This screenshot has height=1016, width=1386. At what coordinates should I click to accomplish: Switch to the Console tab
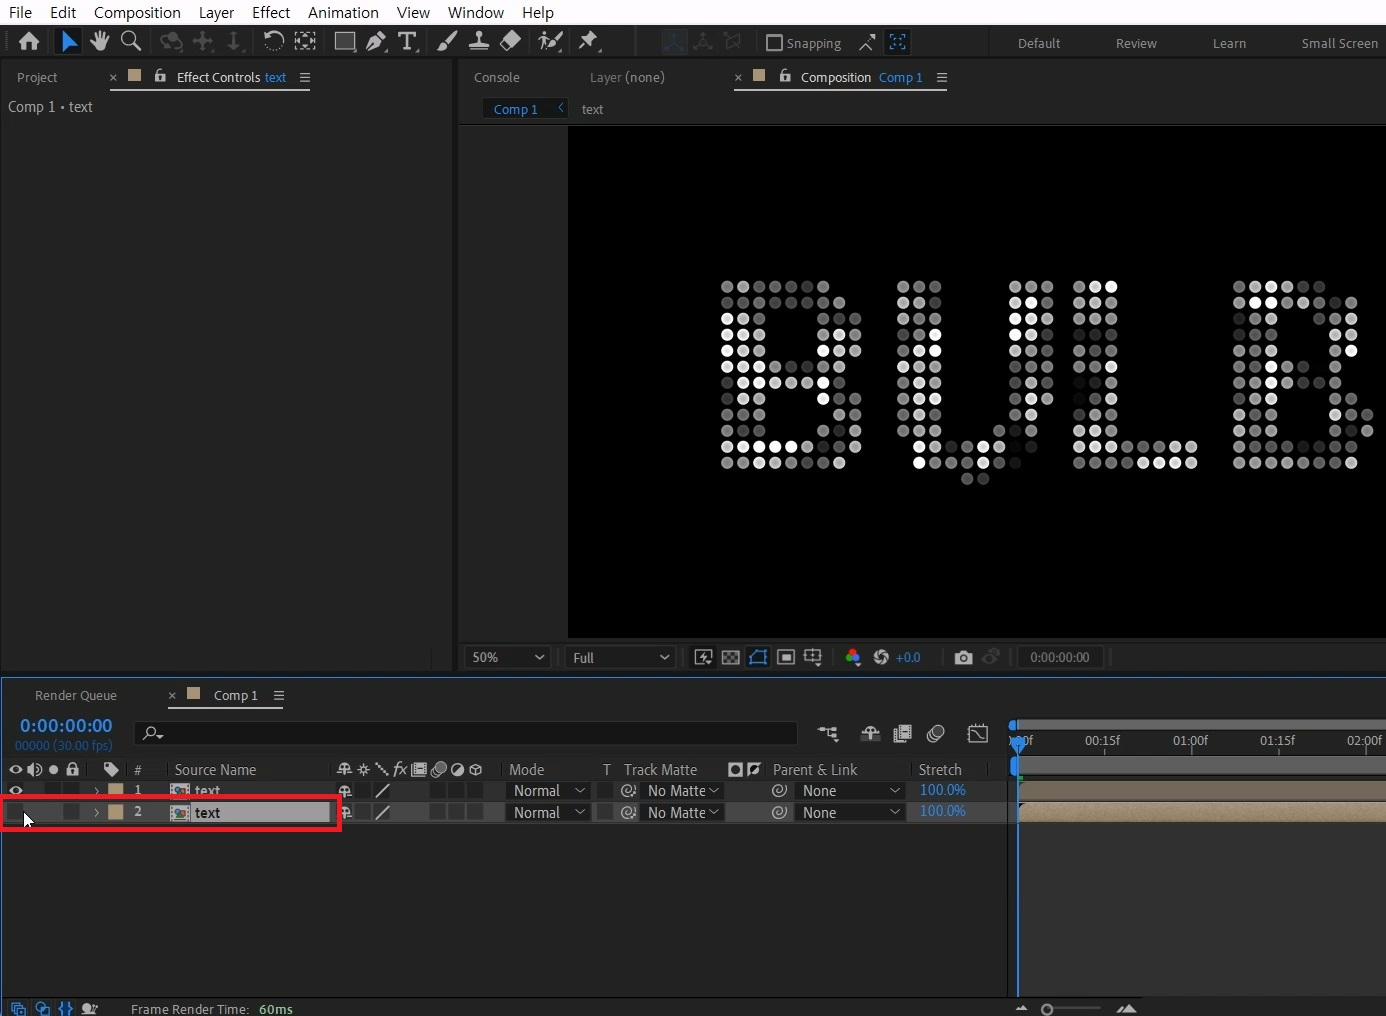(x=497, y=77)
